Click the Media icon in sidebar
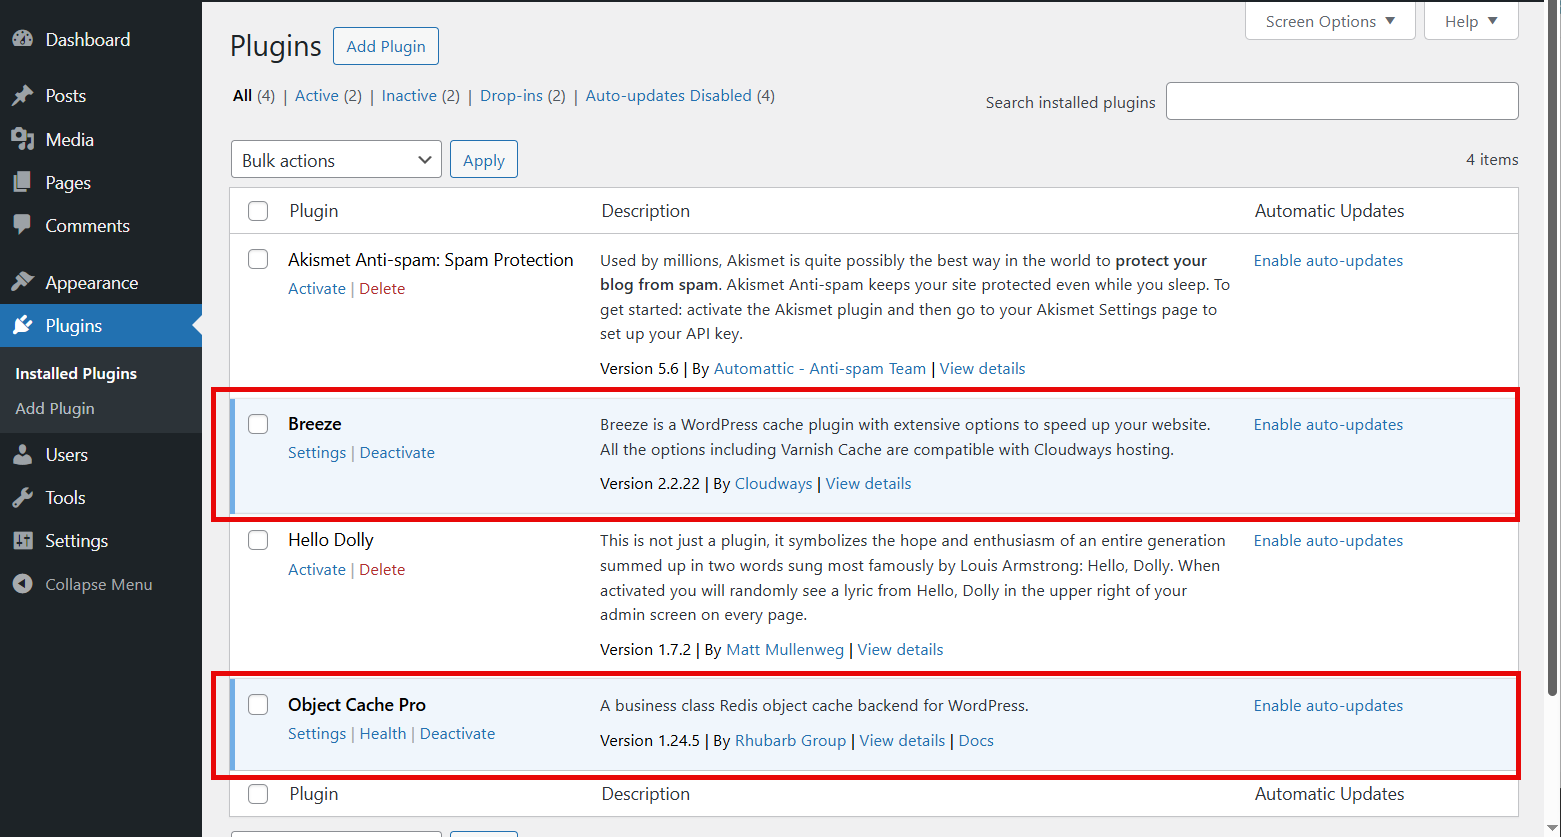The image size is (1561, 837). tap(22, 140)
